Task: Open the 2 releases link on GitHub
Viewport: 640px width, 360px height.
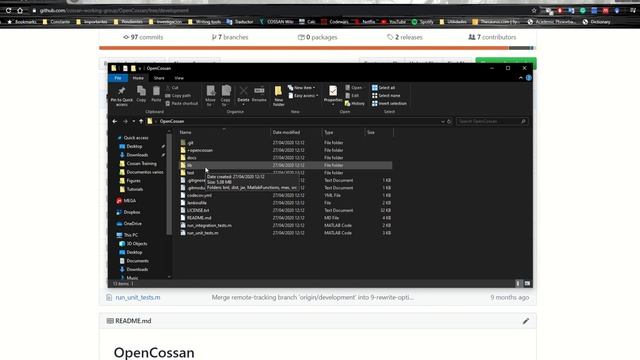Action: click(405, 37)
